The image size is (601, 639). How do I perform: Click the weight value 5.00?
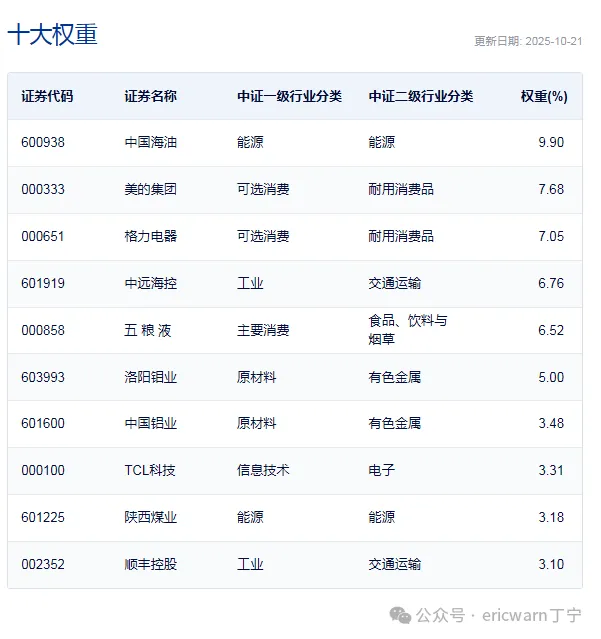pyautogui.click(x=551, y=377)
